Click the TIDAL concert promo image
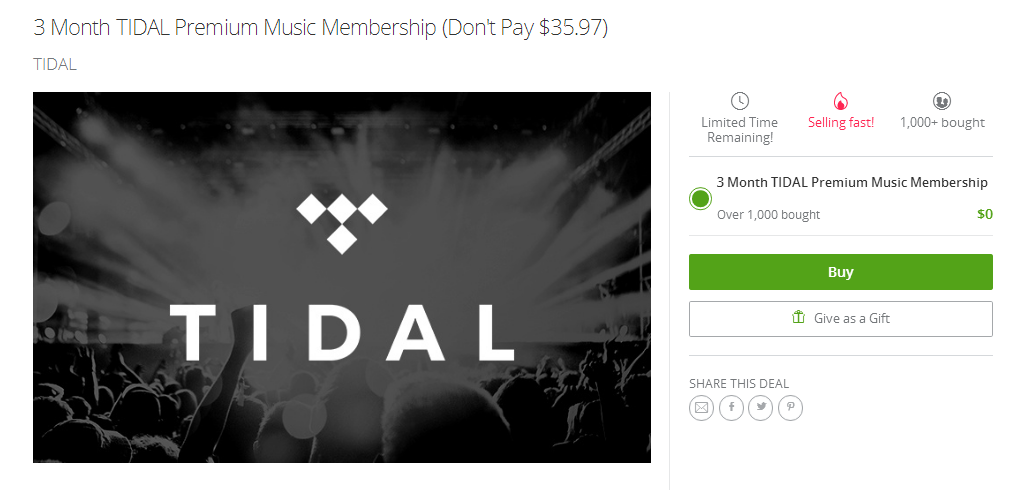This screenshot has width=1013, height=490. pos(342,277)
